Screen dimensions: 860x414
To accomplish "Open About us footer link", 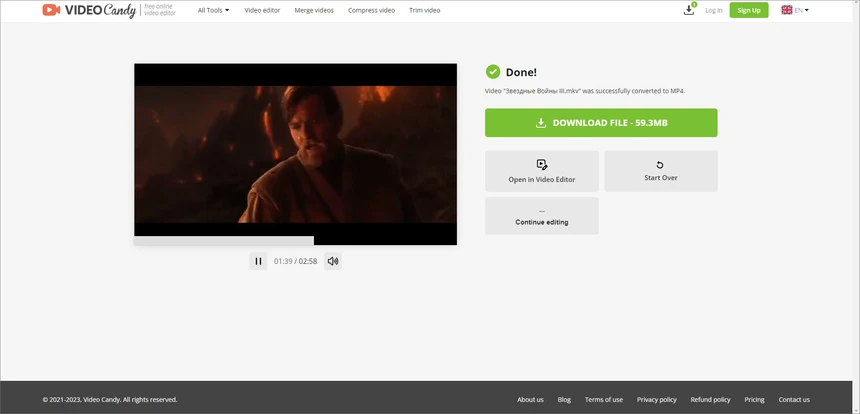I will click(530, 400).
